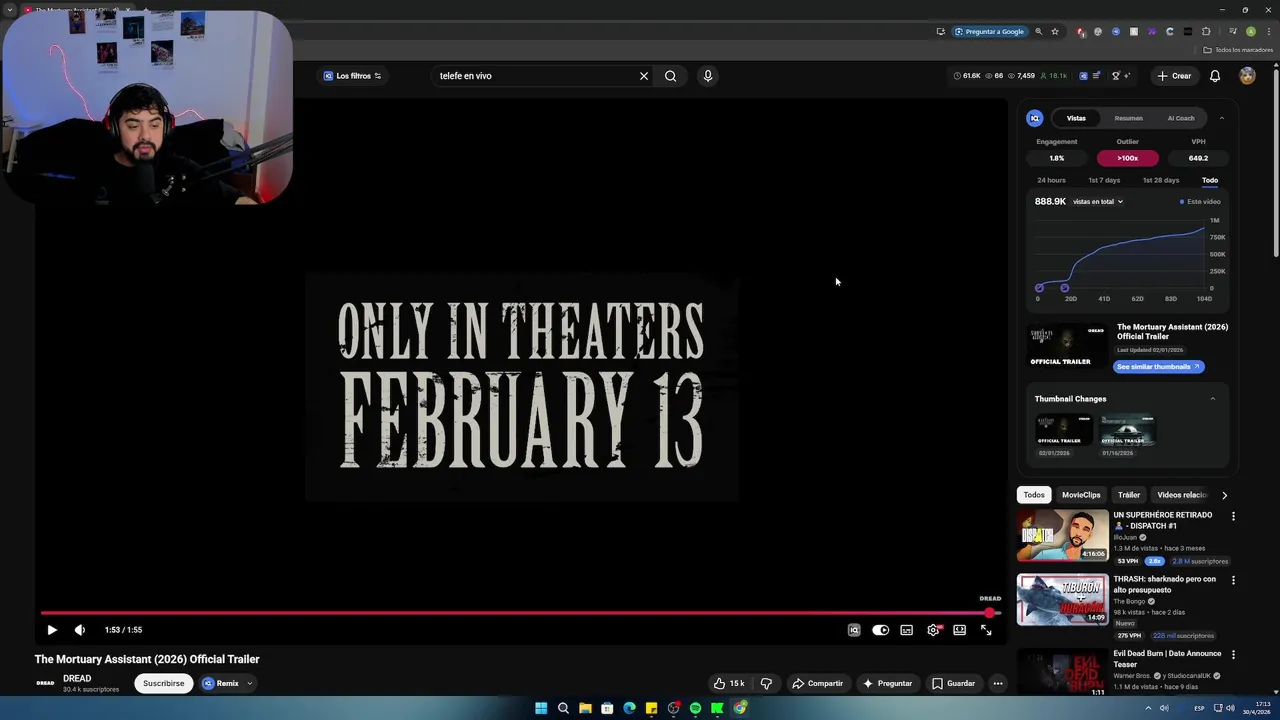Open the vidIQ icon in player controls
The height and width of the screenshot is (720, 1280).
pyautogui.click(x=854, y=630)
